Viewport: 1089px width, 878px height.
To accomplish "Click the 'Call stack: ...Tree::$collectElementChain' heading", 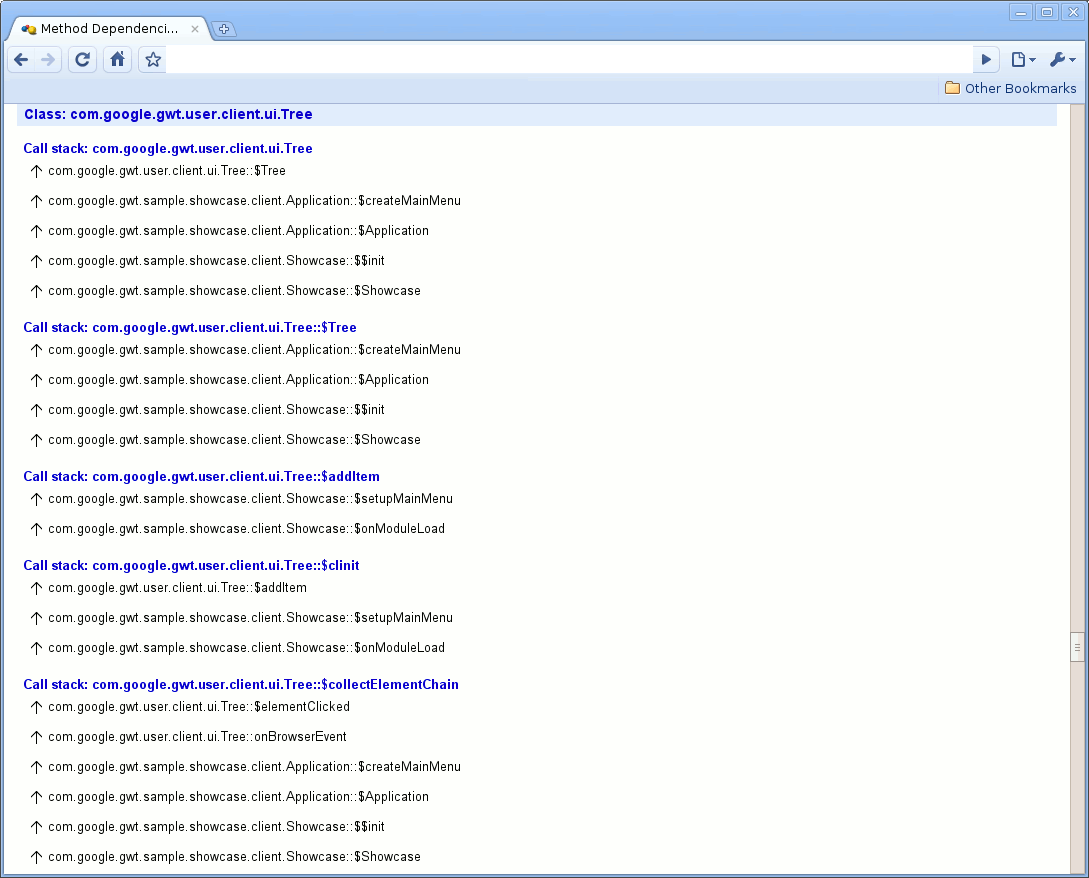I will 241,684.
